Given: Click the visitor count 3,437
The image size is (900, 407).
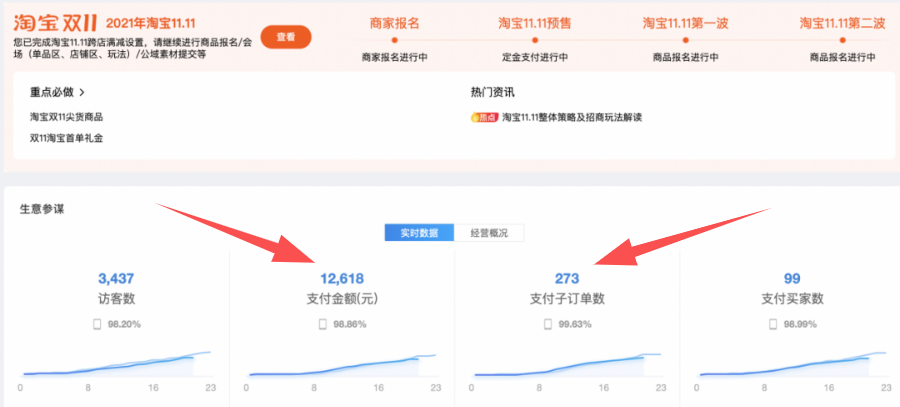Looking at the screenshot, I should click(116, 279).
